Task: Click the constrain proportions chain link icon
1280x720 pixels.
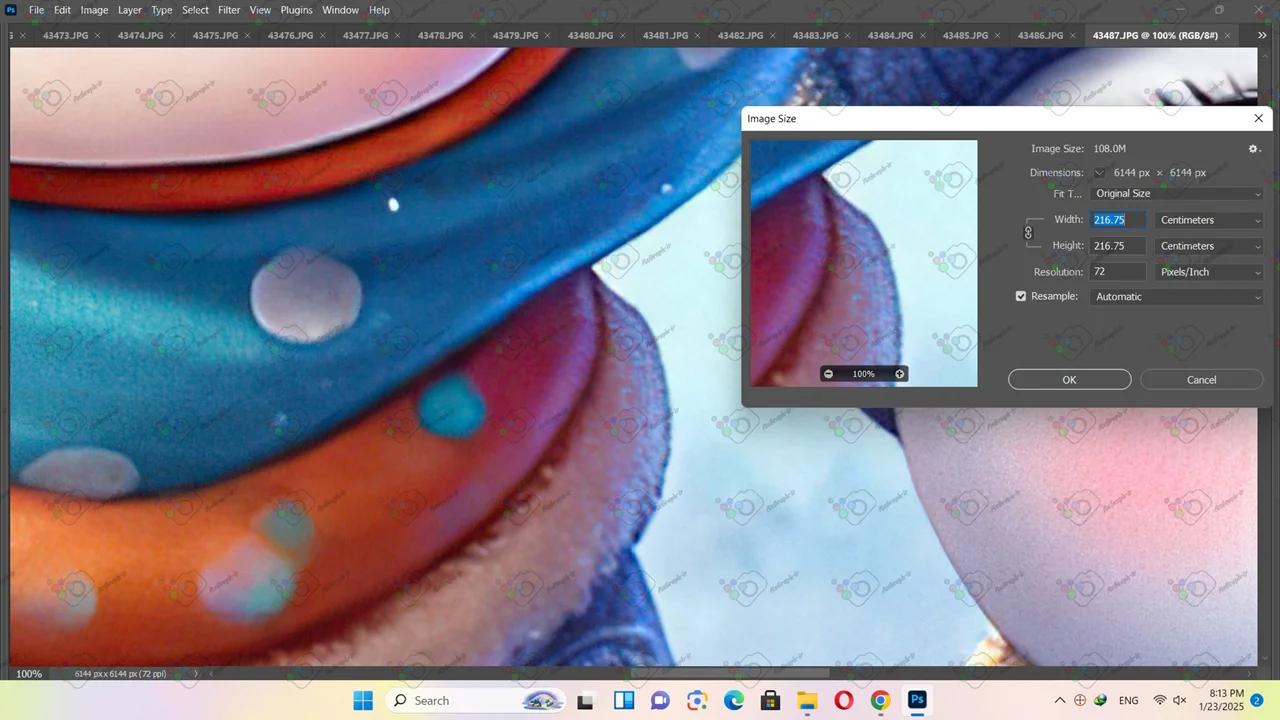Action: (x=1028, y=233)
